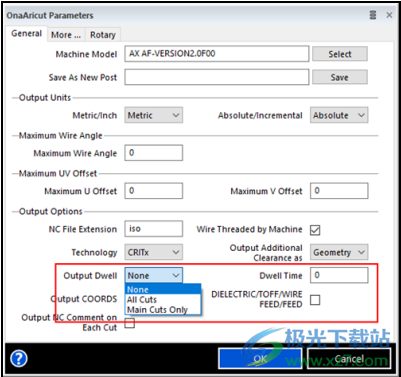Click the Dwell Time field
Image resolution: width=401 pixels, height=377 pixels.
tap(339, 275)
